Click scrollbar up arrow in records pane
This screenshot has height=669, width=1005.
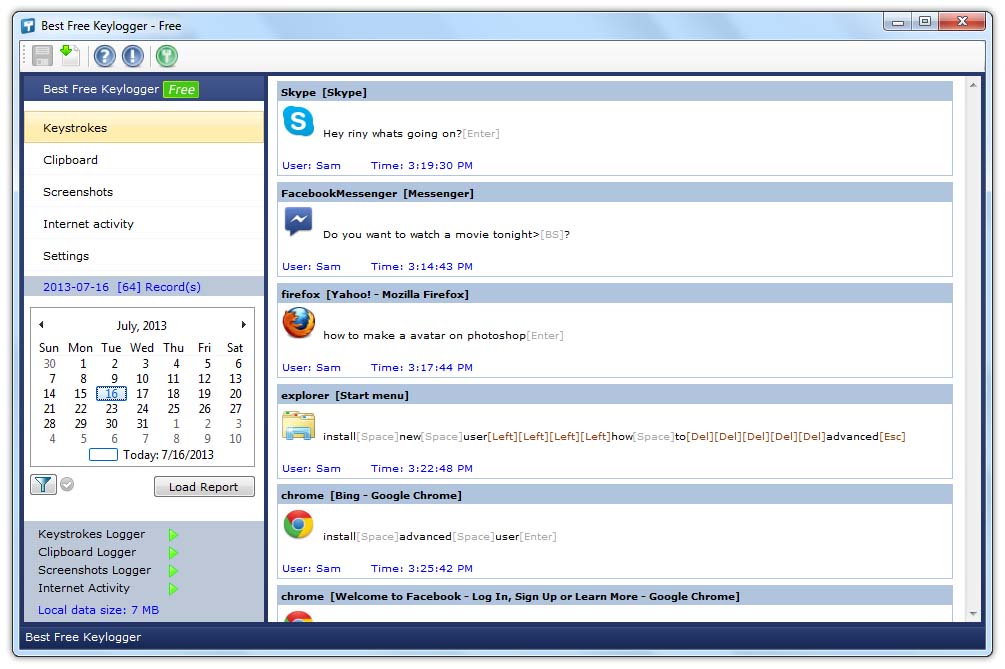click(973, 85)
